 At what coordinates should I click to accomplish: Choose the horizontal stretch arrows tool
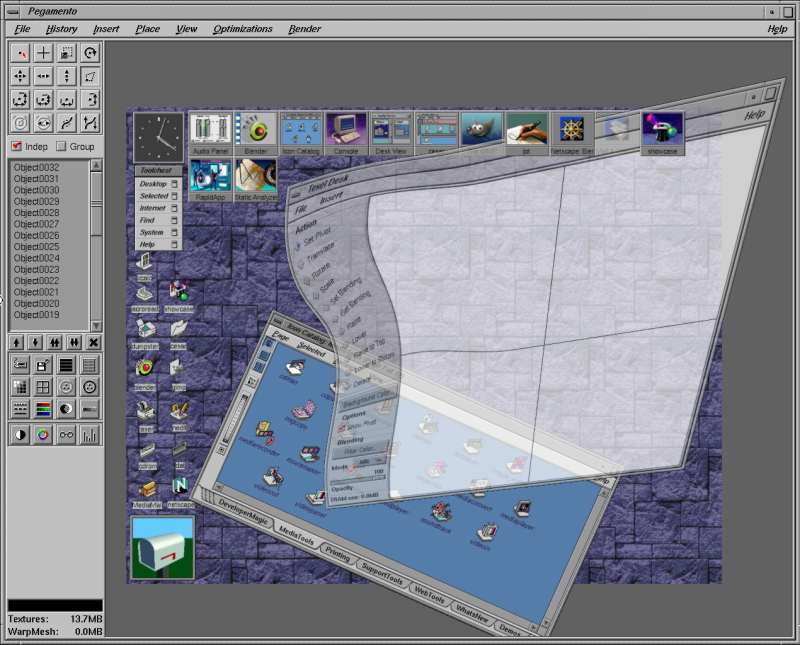(x=43, y=76)
